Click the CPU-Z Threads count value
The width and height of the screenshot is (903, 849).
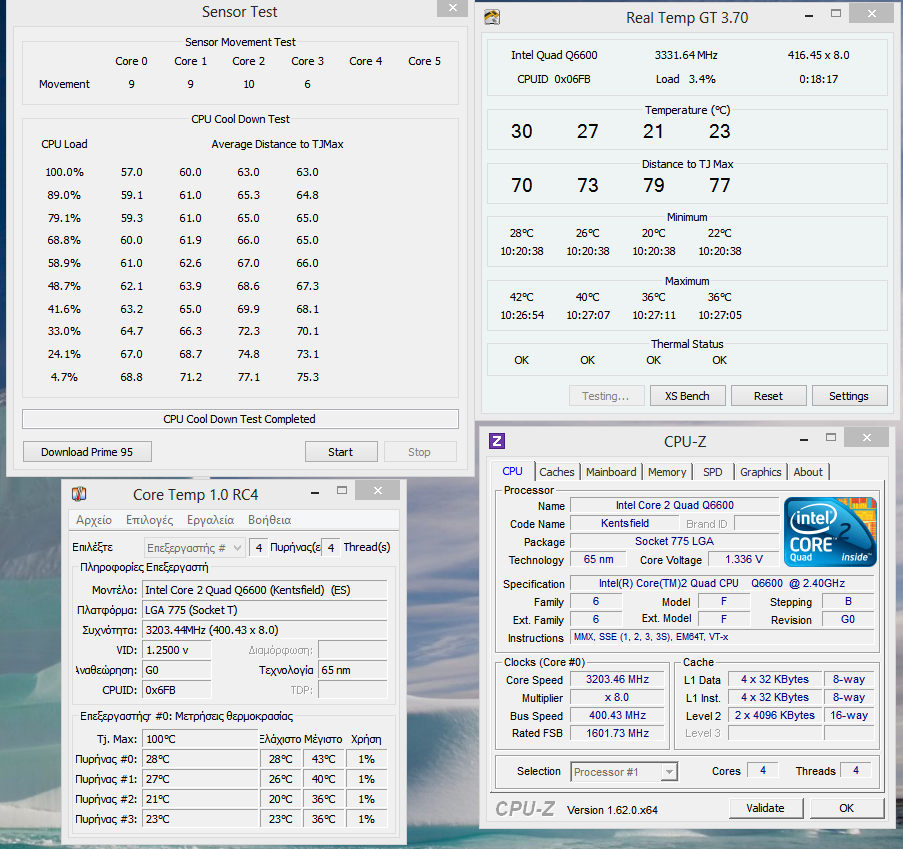click(x=856, y=771)
